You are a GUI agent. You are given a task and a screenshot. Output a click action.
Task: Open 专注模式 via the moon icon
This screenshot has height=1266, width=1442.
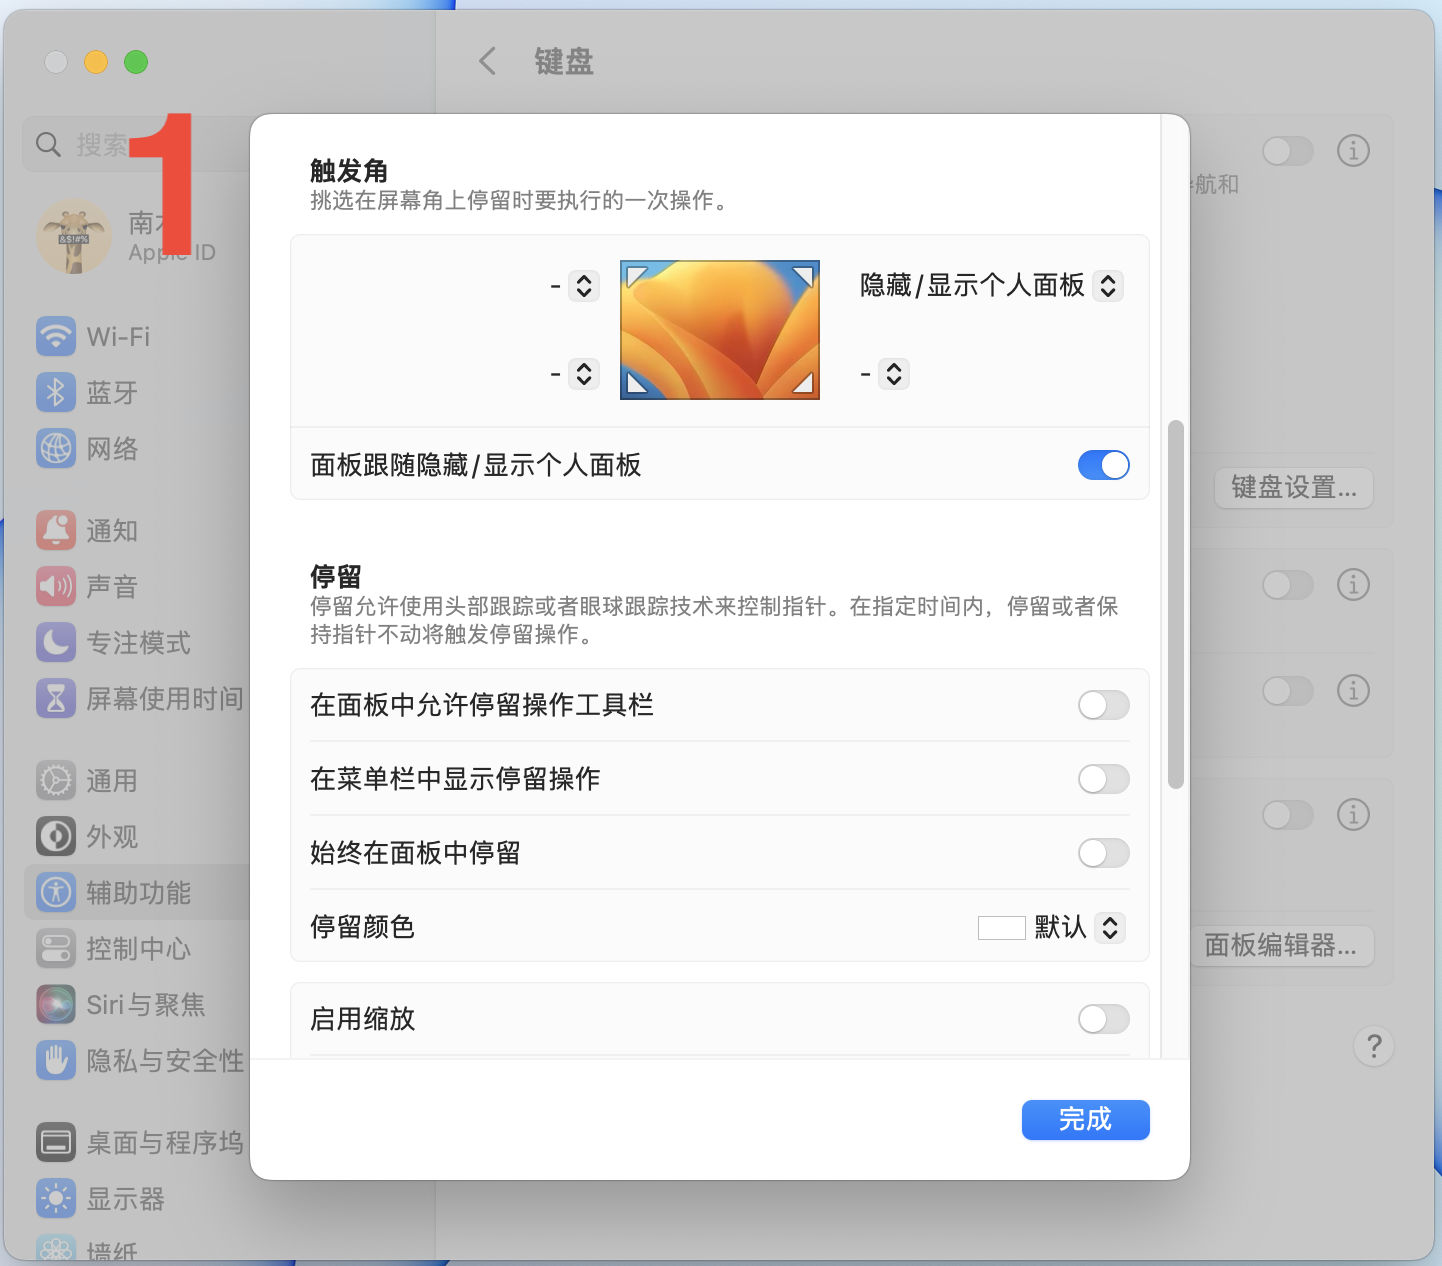(x=56, y=642)
